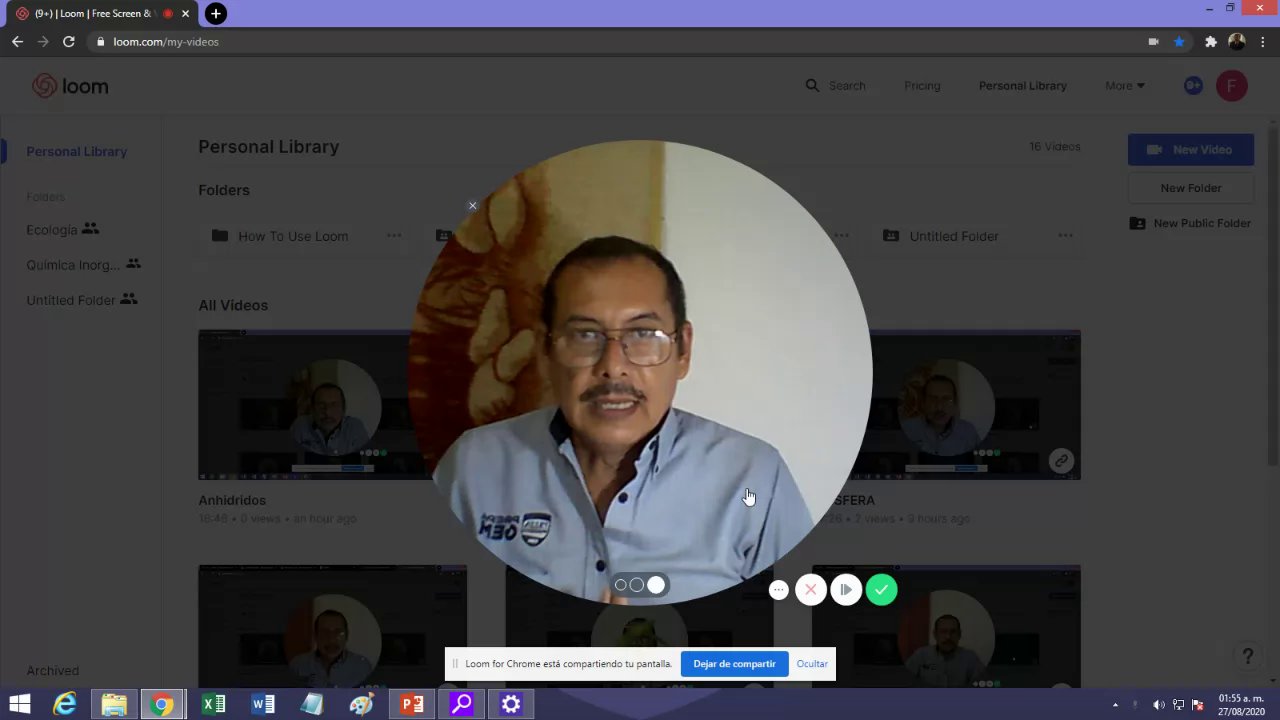Close the camera bubble with its X
Viewport: 1280px width, 720px height.
[473, 206]
